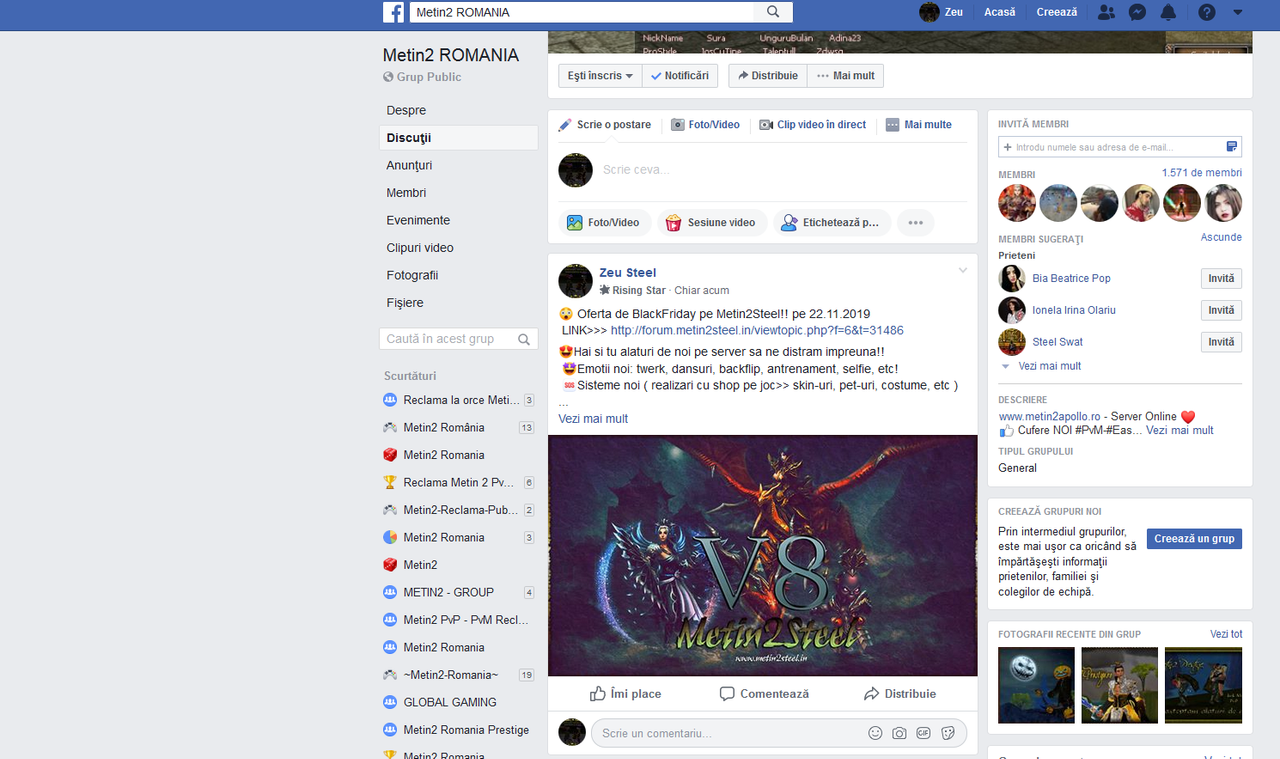
Task: Click the Facebook home logo
Action: pyautogui.click(x=393, y=12)
